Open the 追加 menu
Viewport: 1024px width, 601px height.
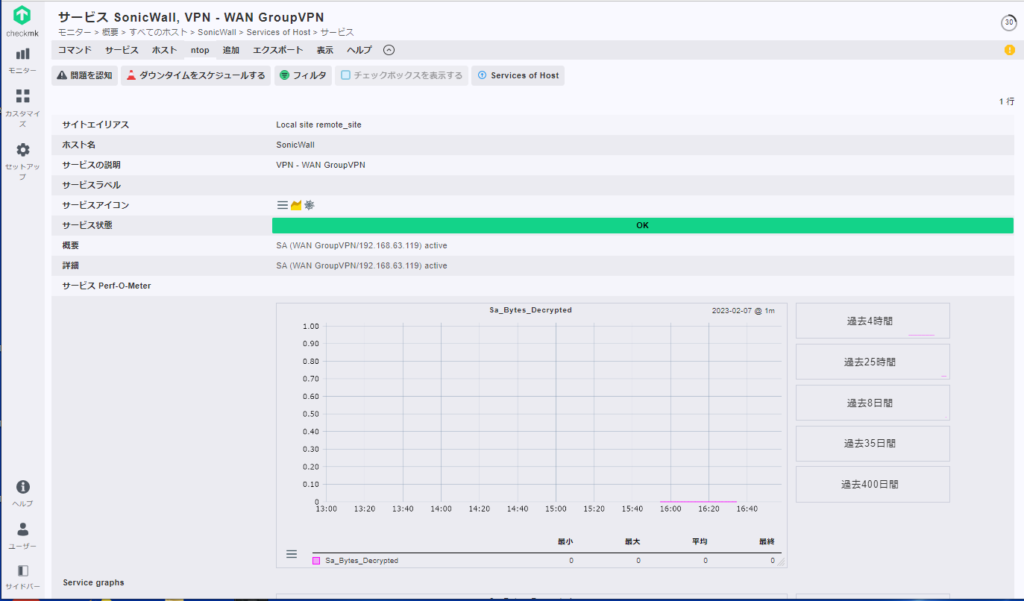click(x=231, y=50)
